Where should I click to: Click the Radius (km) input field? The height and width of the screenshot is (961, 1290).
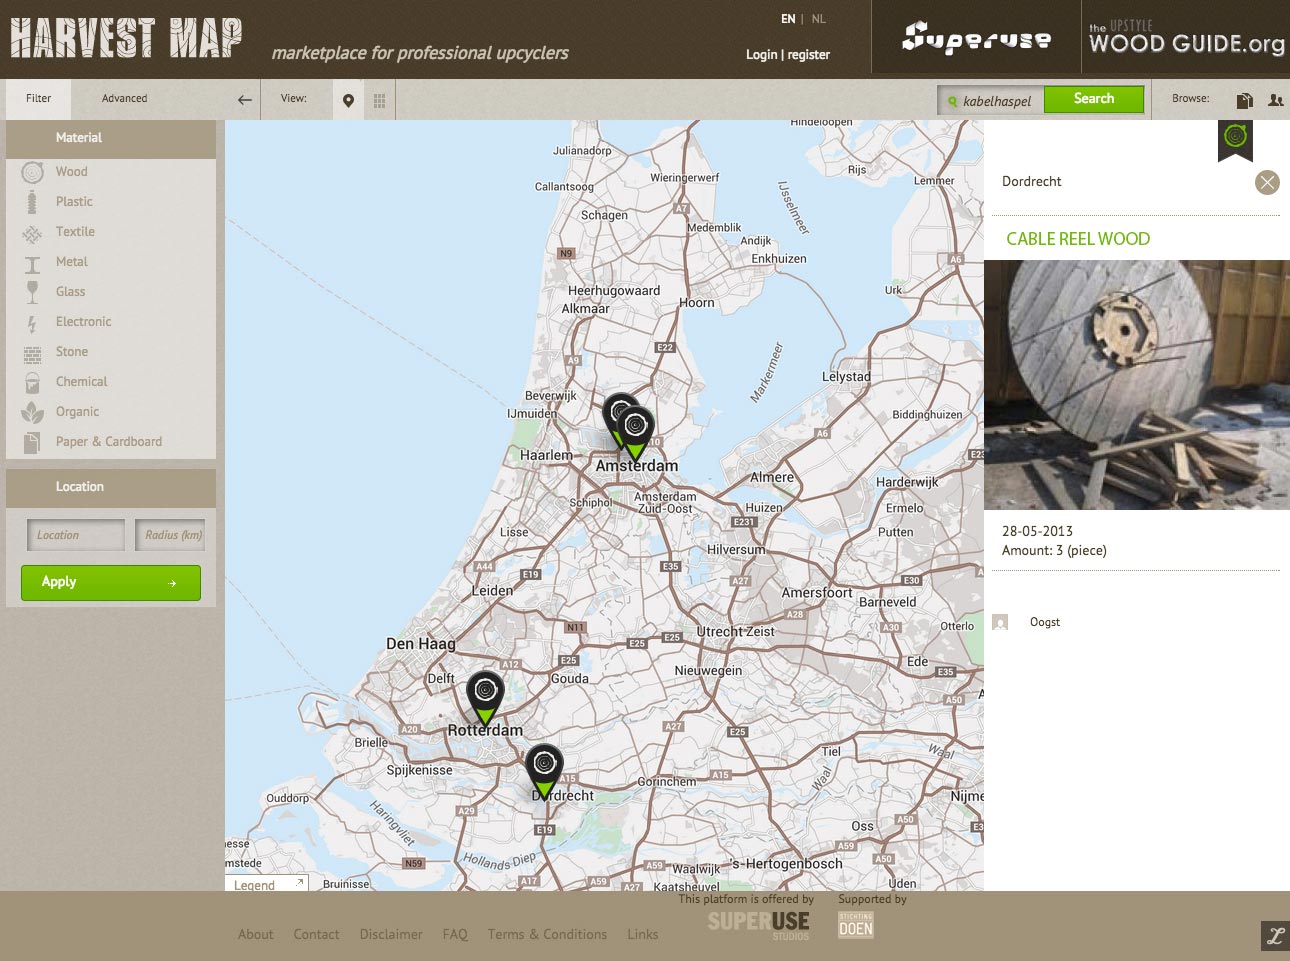pyautogui.click(x=173, y=535)
